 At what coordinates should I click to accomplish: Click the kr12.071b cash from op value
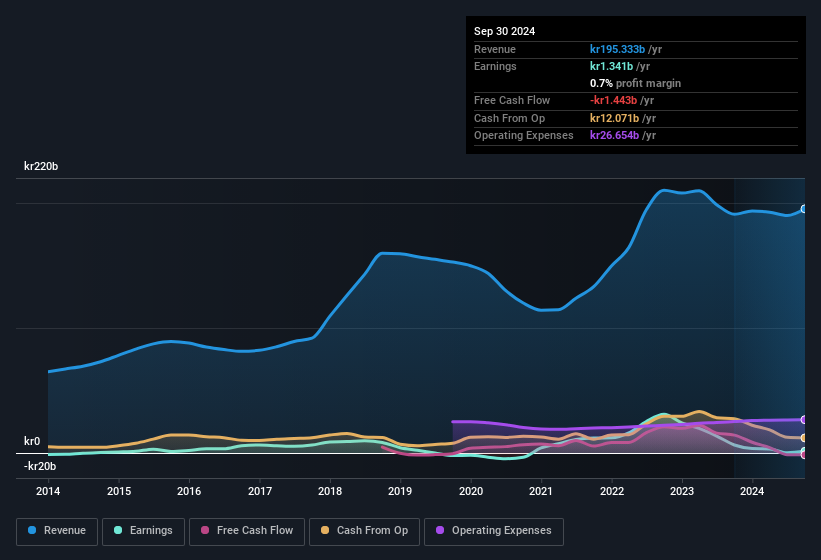coord(615,118)
